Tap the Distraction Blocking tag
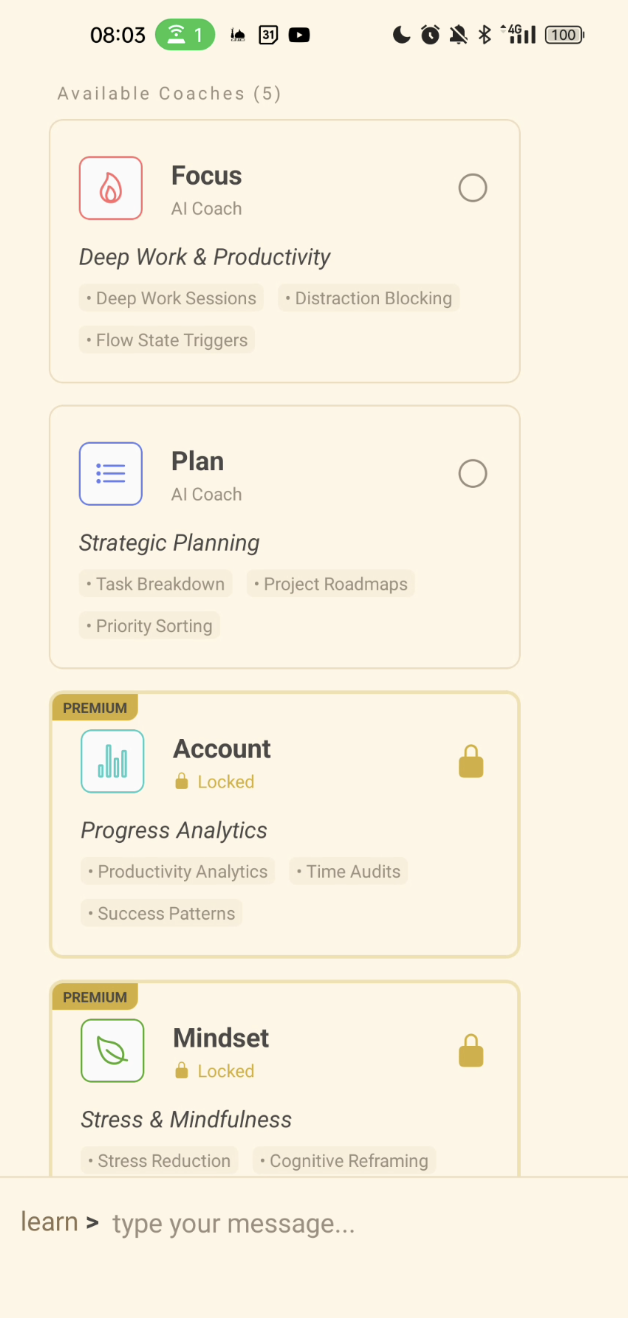This screenshot has width=628, height=1318. 368,298
